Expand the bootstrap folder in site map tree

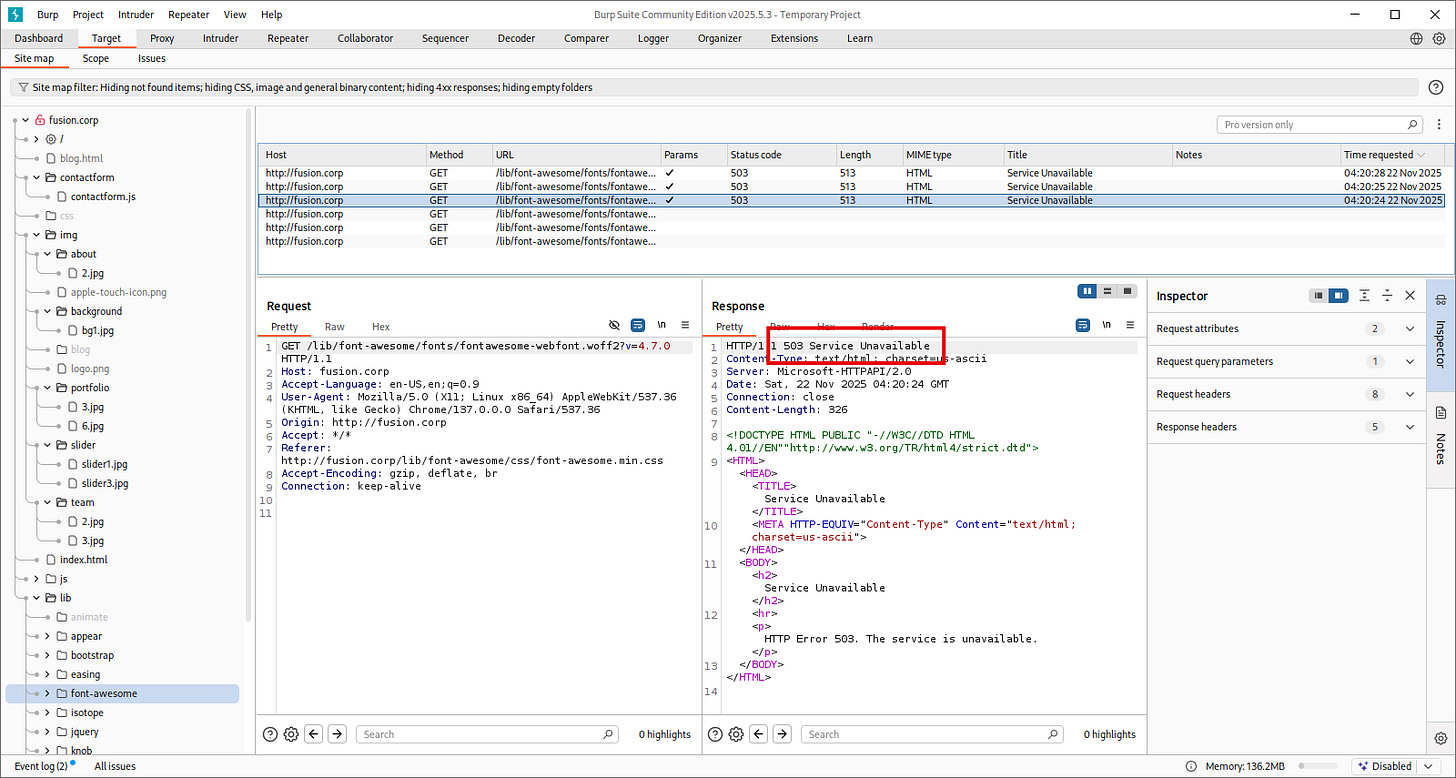pos(47,655)
